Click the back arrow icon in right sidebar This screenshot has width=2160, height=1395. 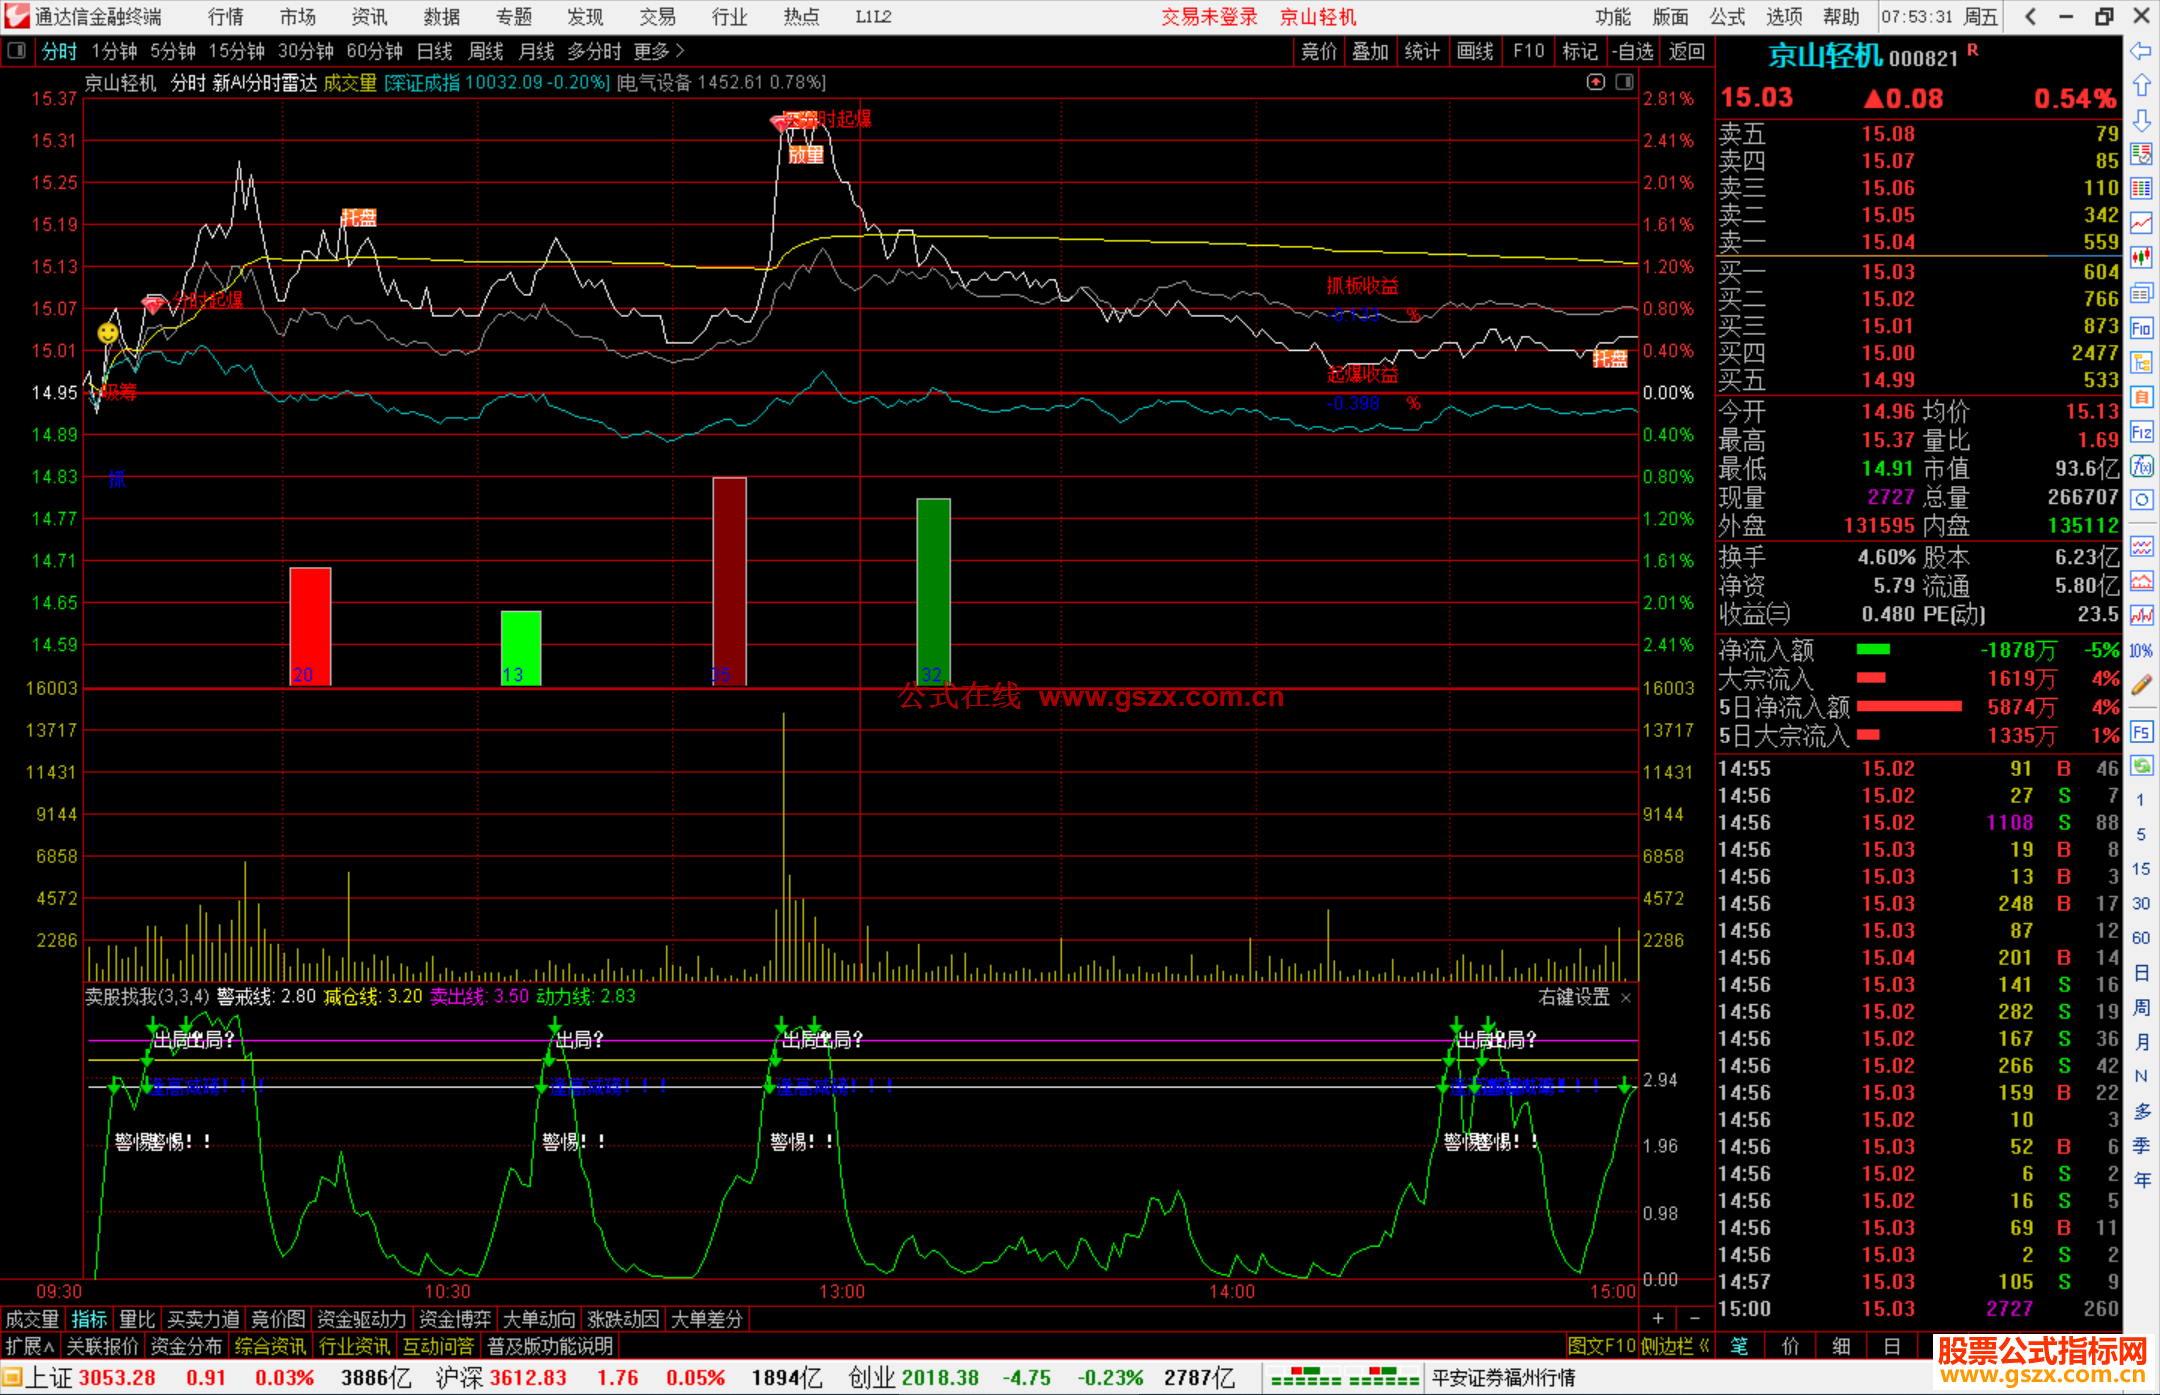pyautogui.click(x=2141, y=51)
